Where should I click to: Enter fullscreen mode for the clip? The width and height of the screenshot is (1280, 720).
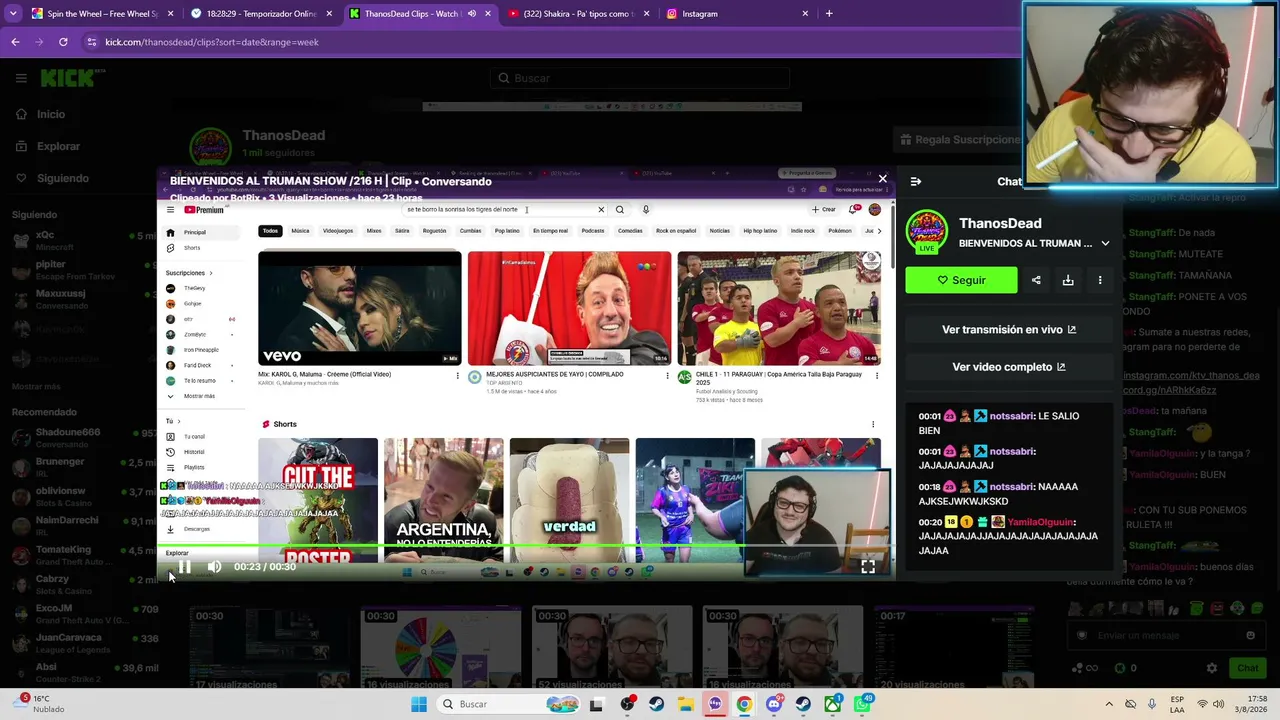coord(868,566)
